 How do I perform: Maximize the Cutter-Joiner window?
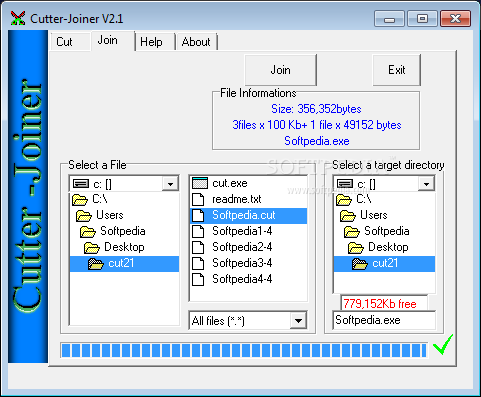click(x=422, y=19)
